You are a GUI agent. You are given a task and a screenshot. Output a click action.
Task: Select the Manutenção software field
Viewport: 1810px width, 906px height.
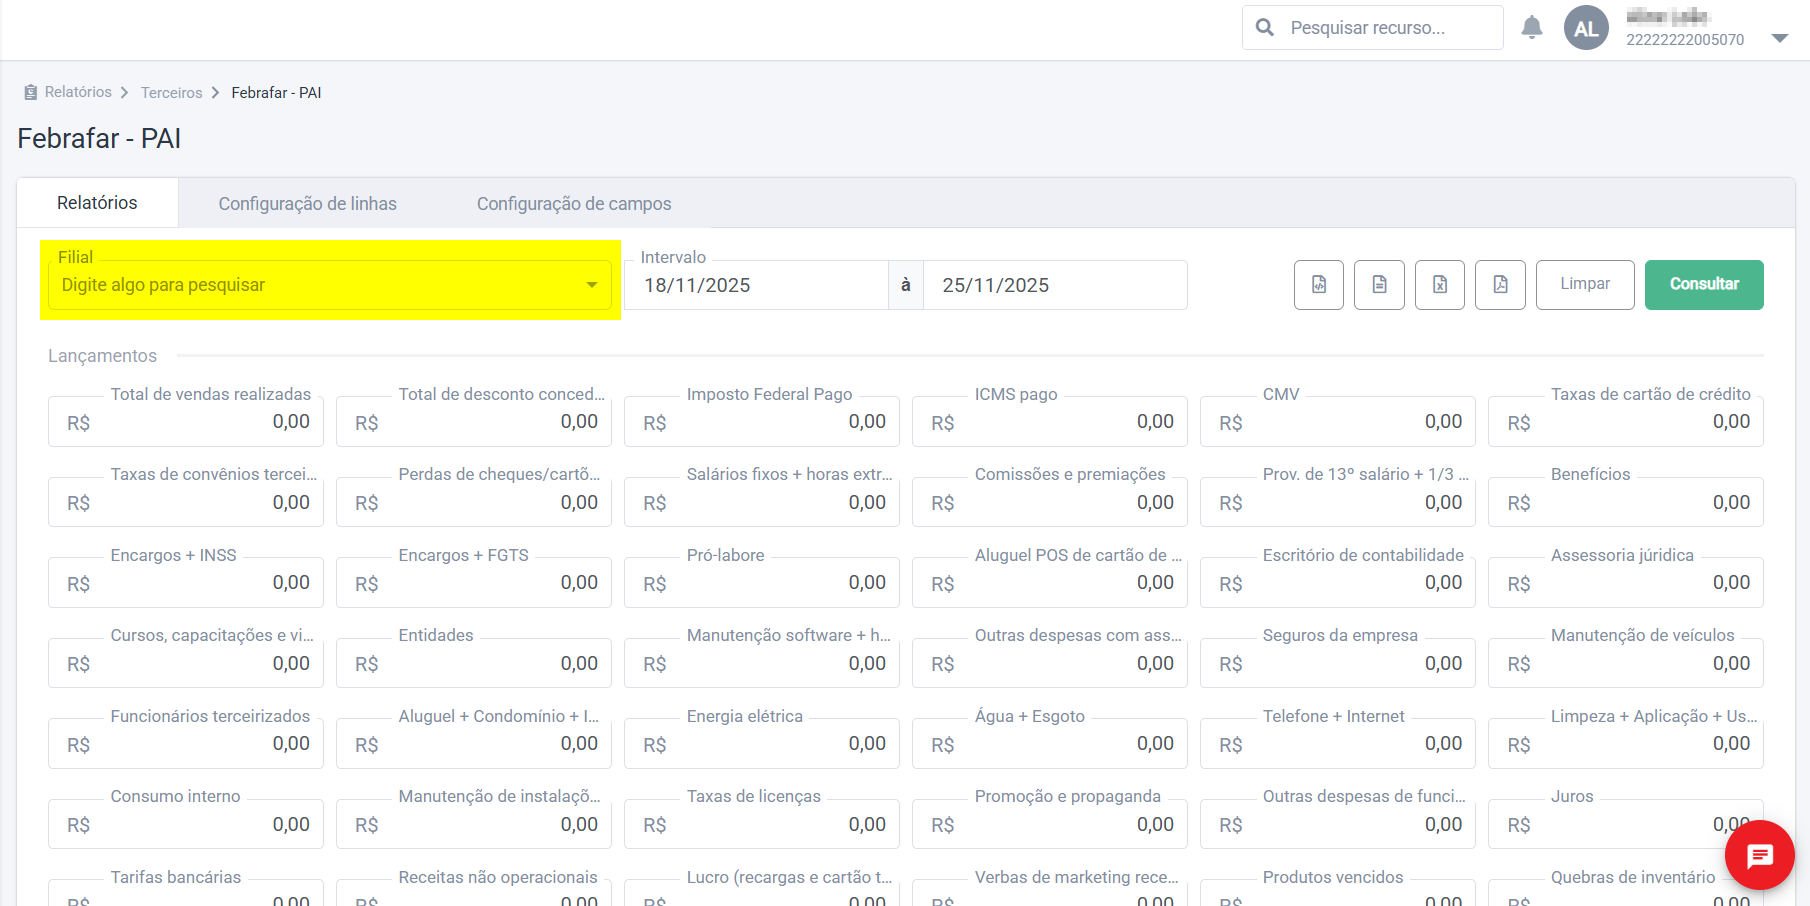point(762,663)
